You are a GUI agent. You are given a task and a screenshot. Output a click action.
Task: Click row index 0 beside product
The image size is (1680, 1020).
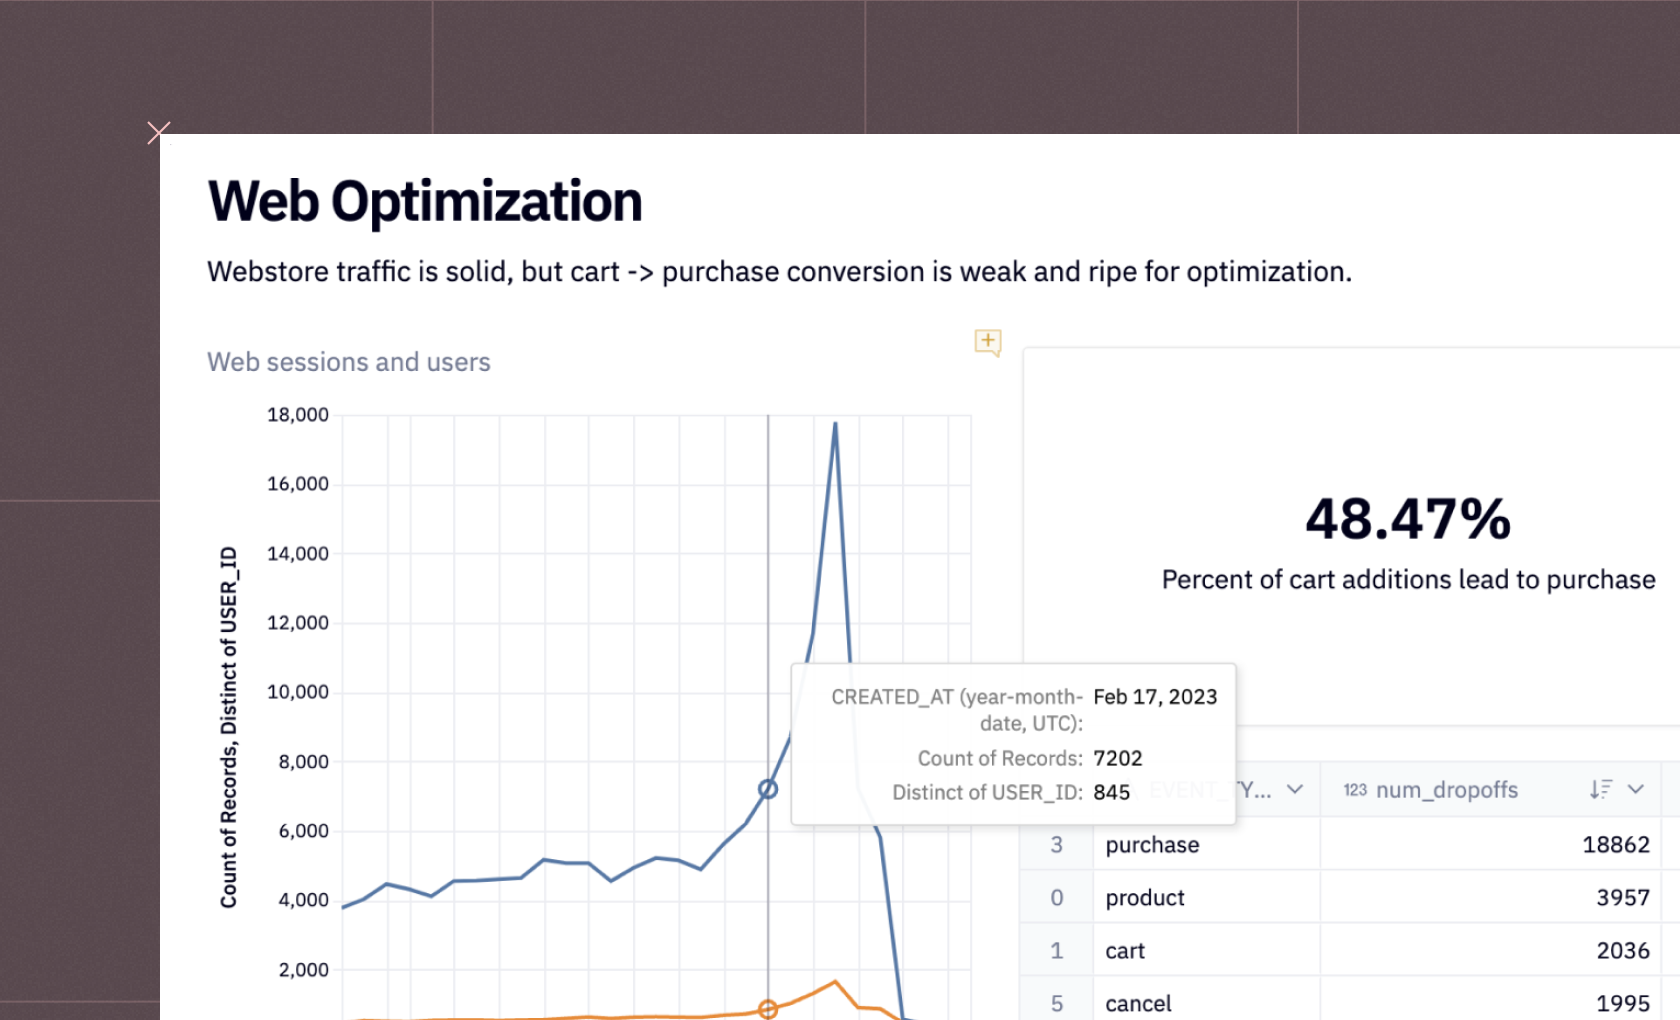[1056, 897]
